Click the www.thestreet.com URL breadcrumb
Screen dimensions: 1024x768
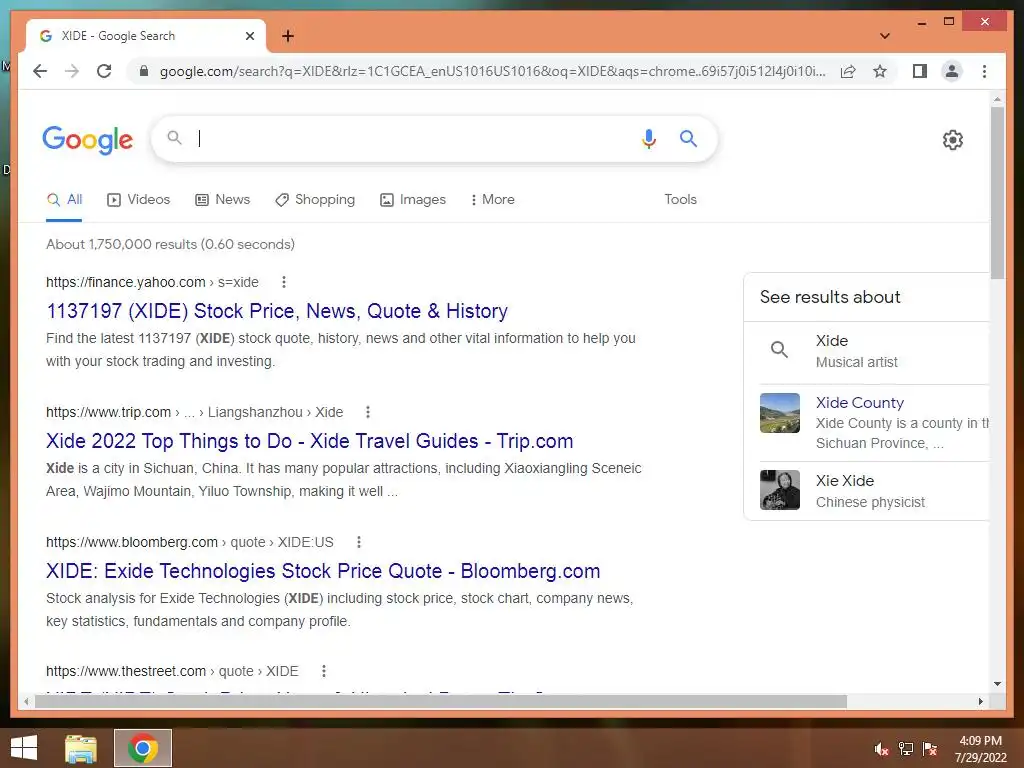point(172,671)
